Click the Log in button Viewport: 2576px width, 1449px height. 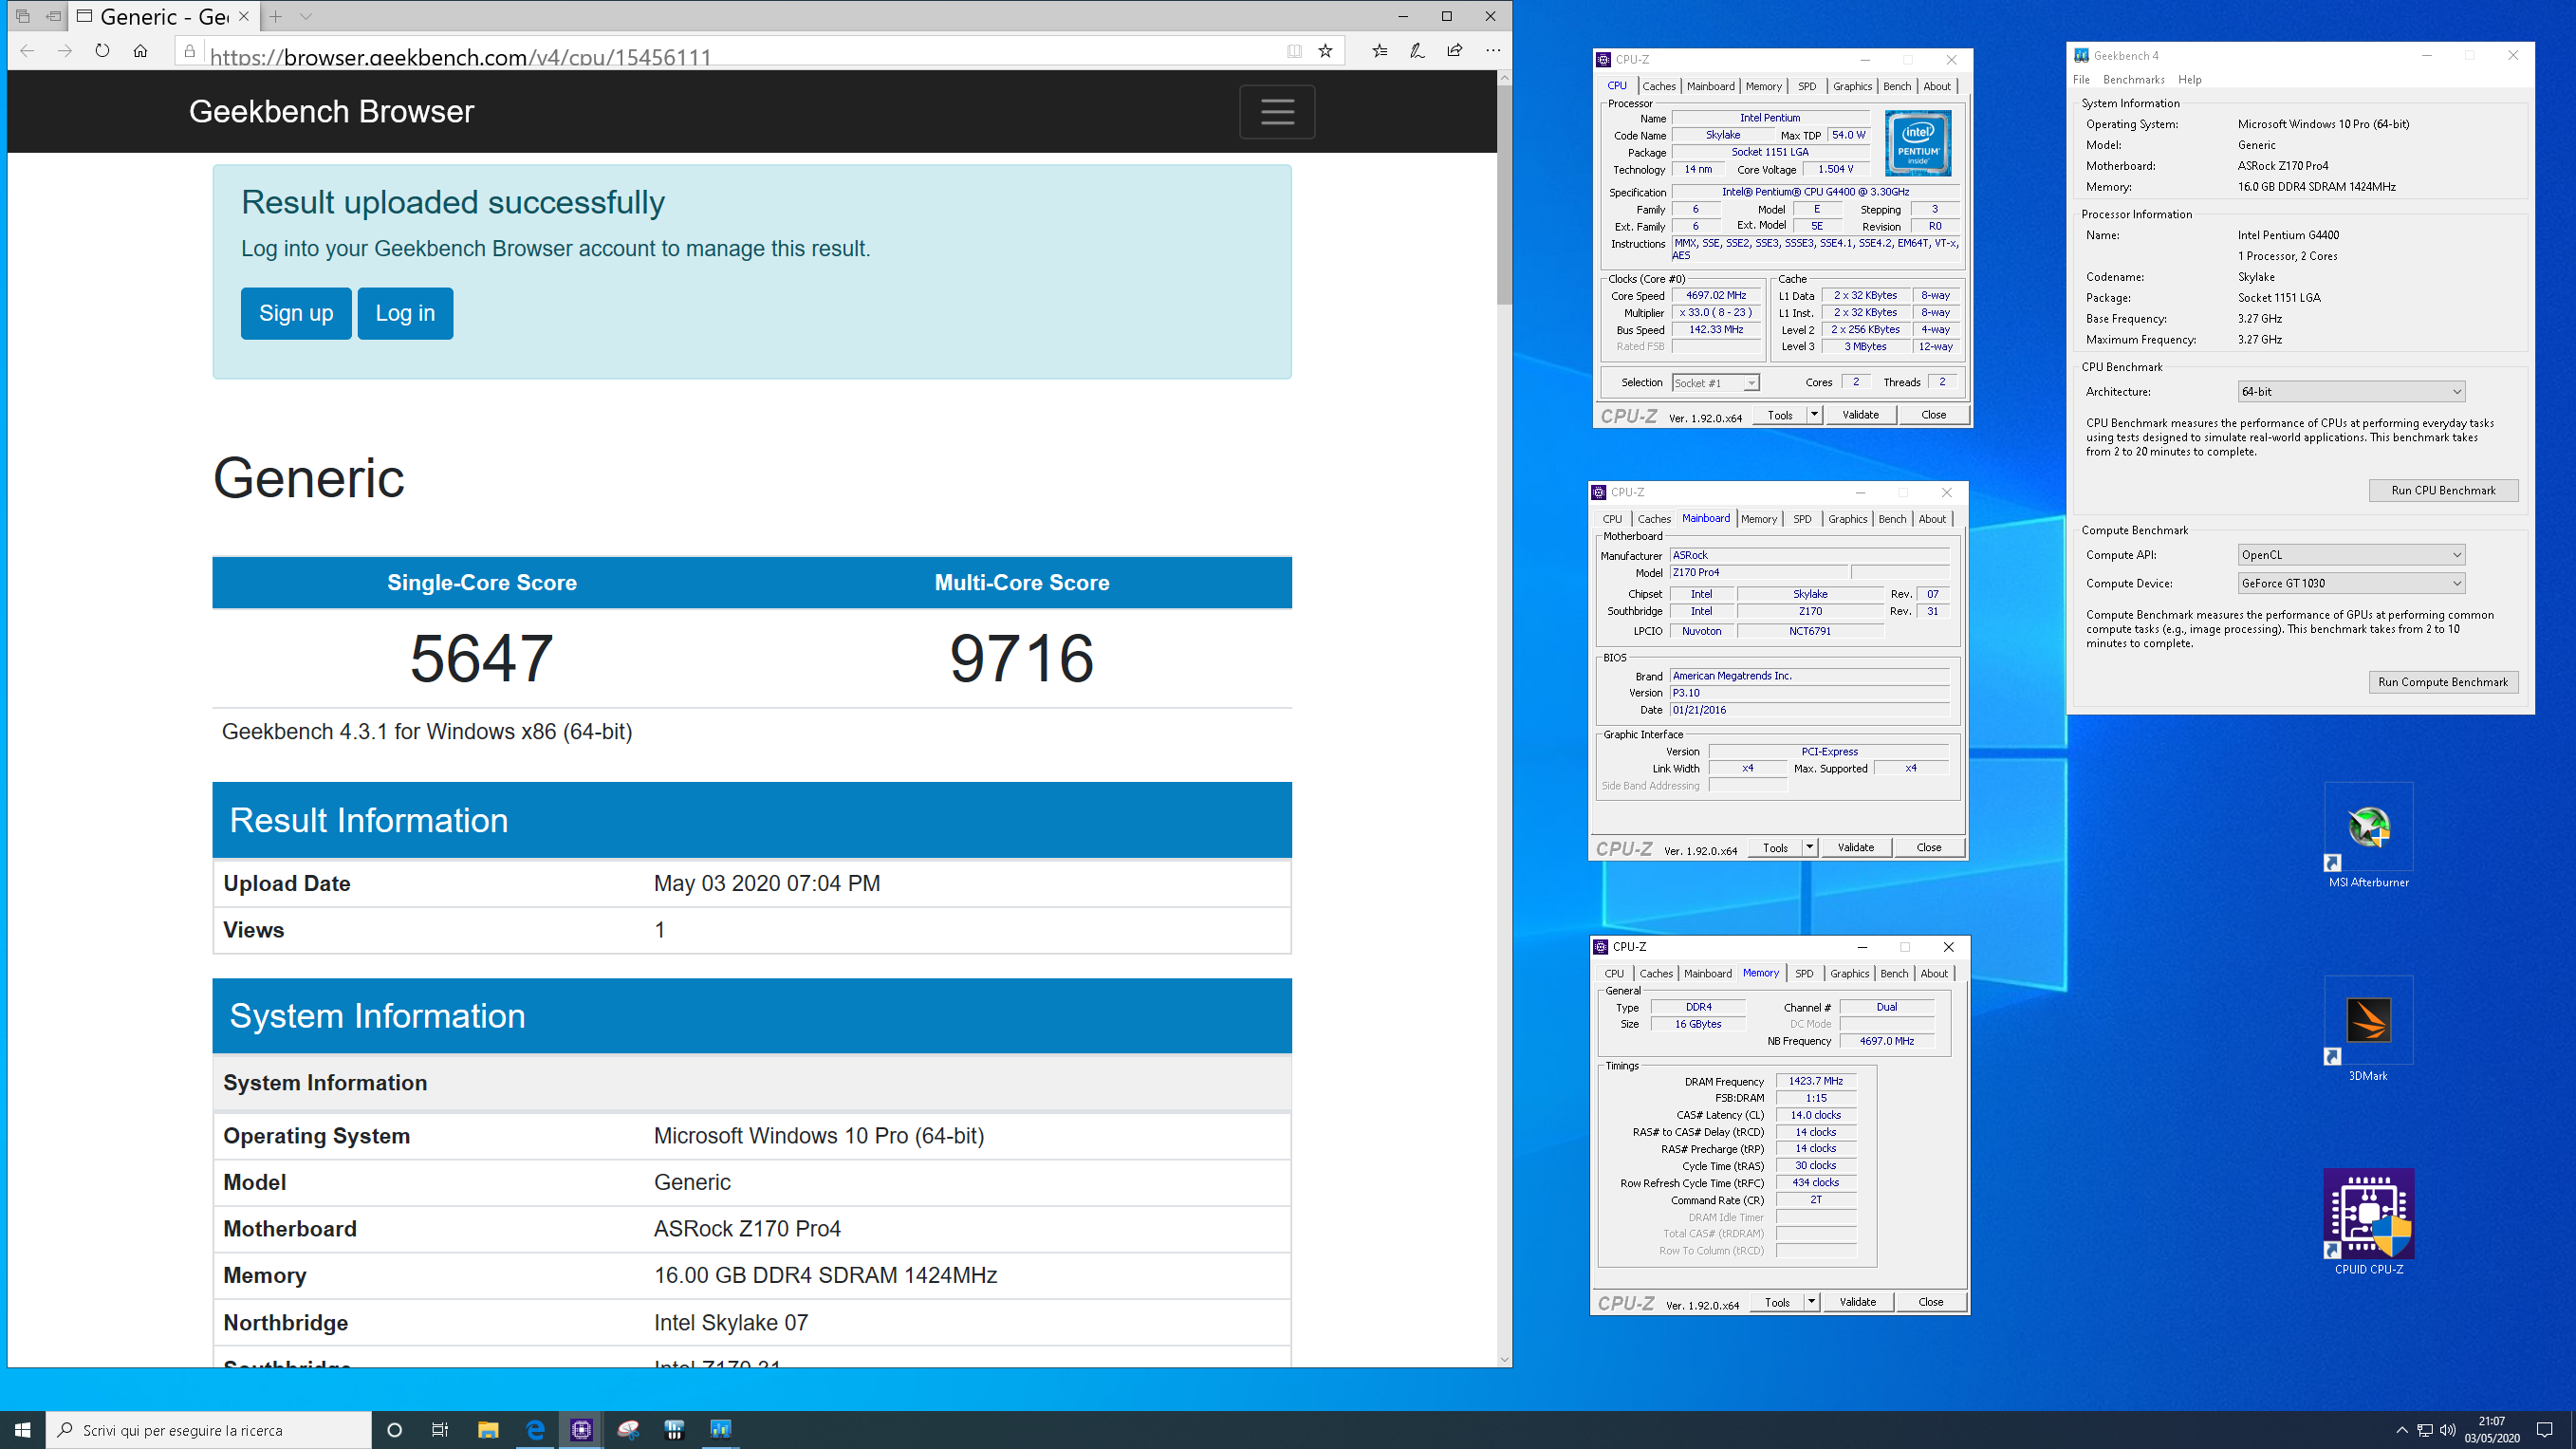point(405,313)
